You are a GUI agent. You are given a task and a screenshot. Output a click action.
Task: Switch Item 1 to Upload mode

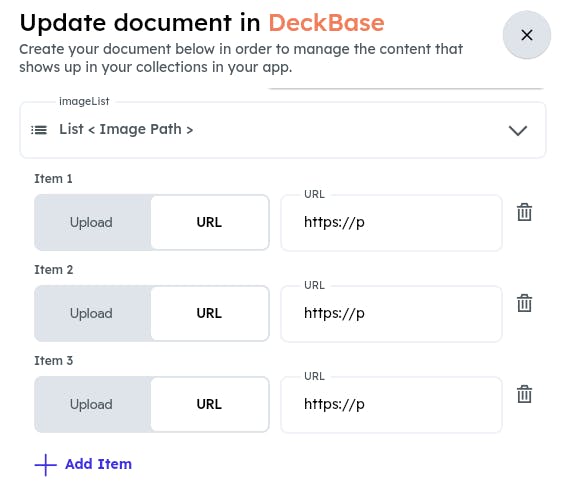[x=93, y=222]
